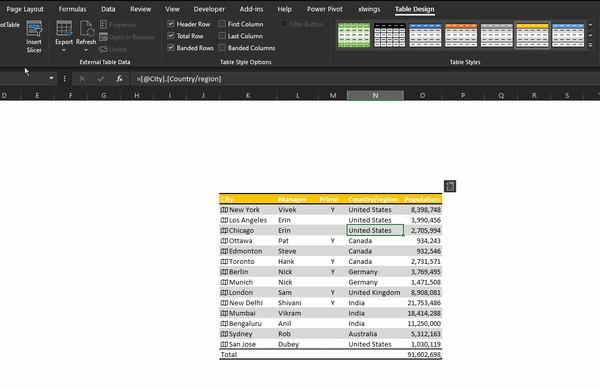Viewport: 600px width, 388px height.
Task: Click the map icon beside London
Action: [x=224, y=292]
